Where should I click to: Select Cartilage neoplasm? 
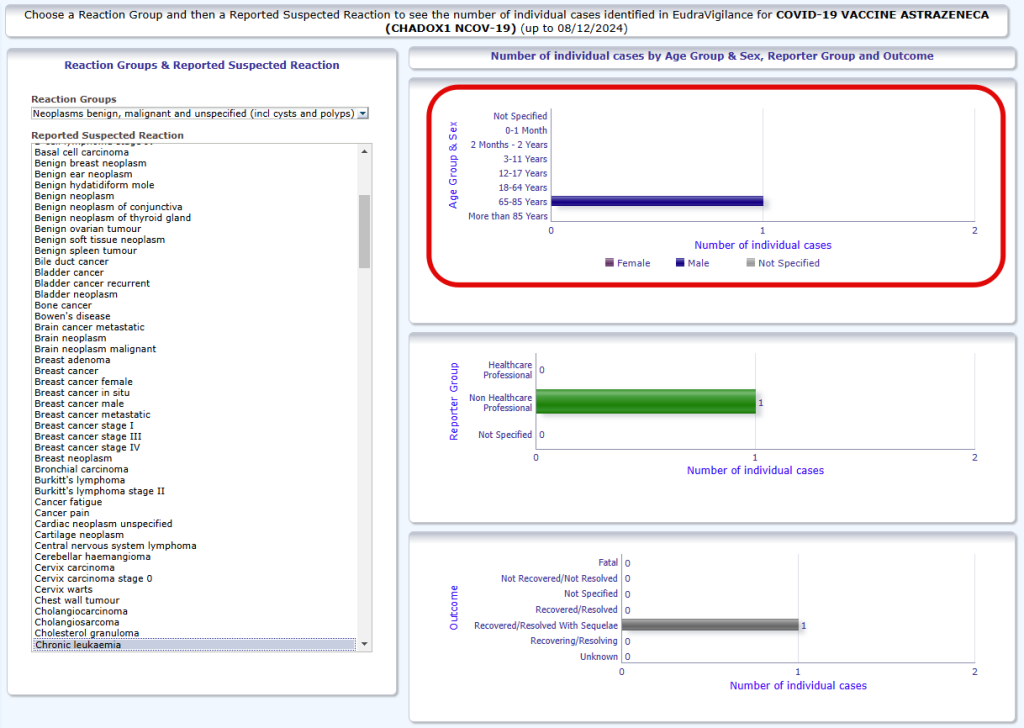point(79,535)
